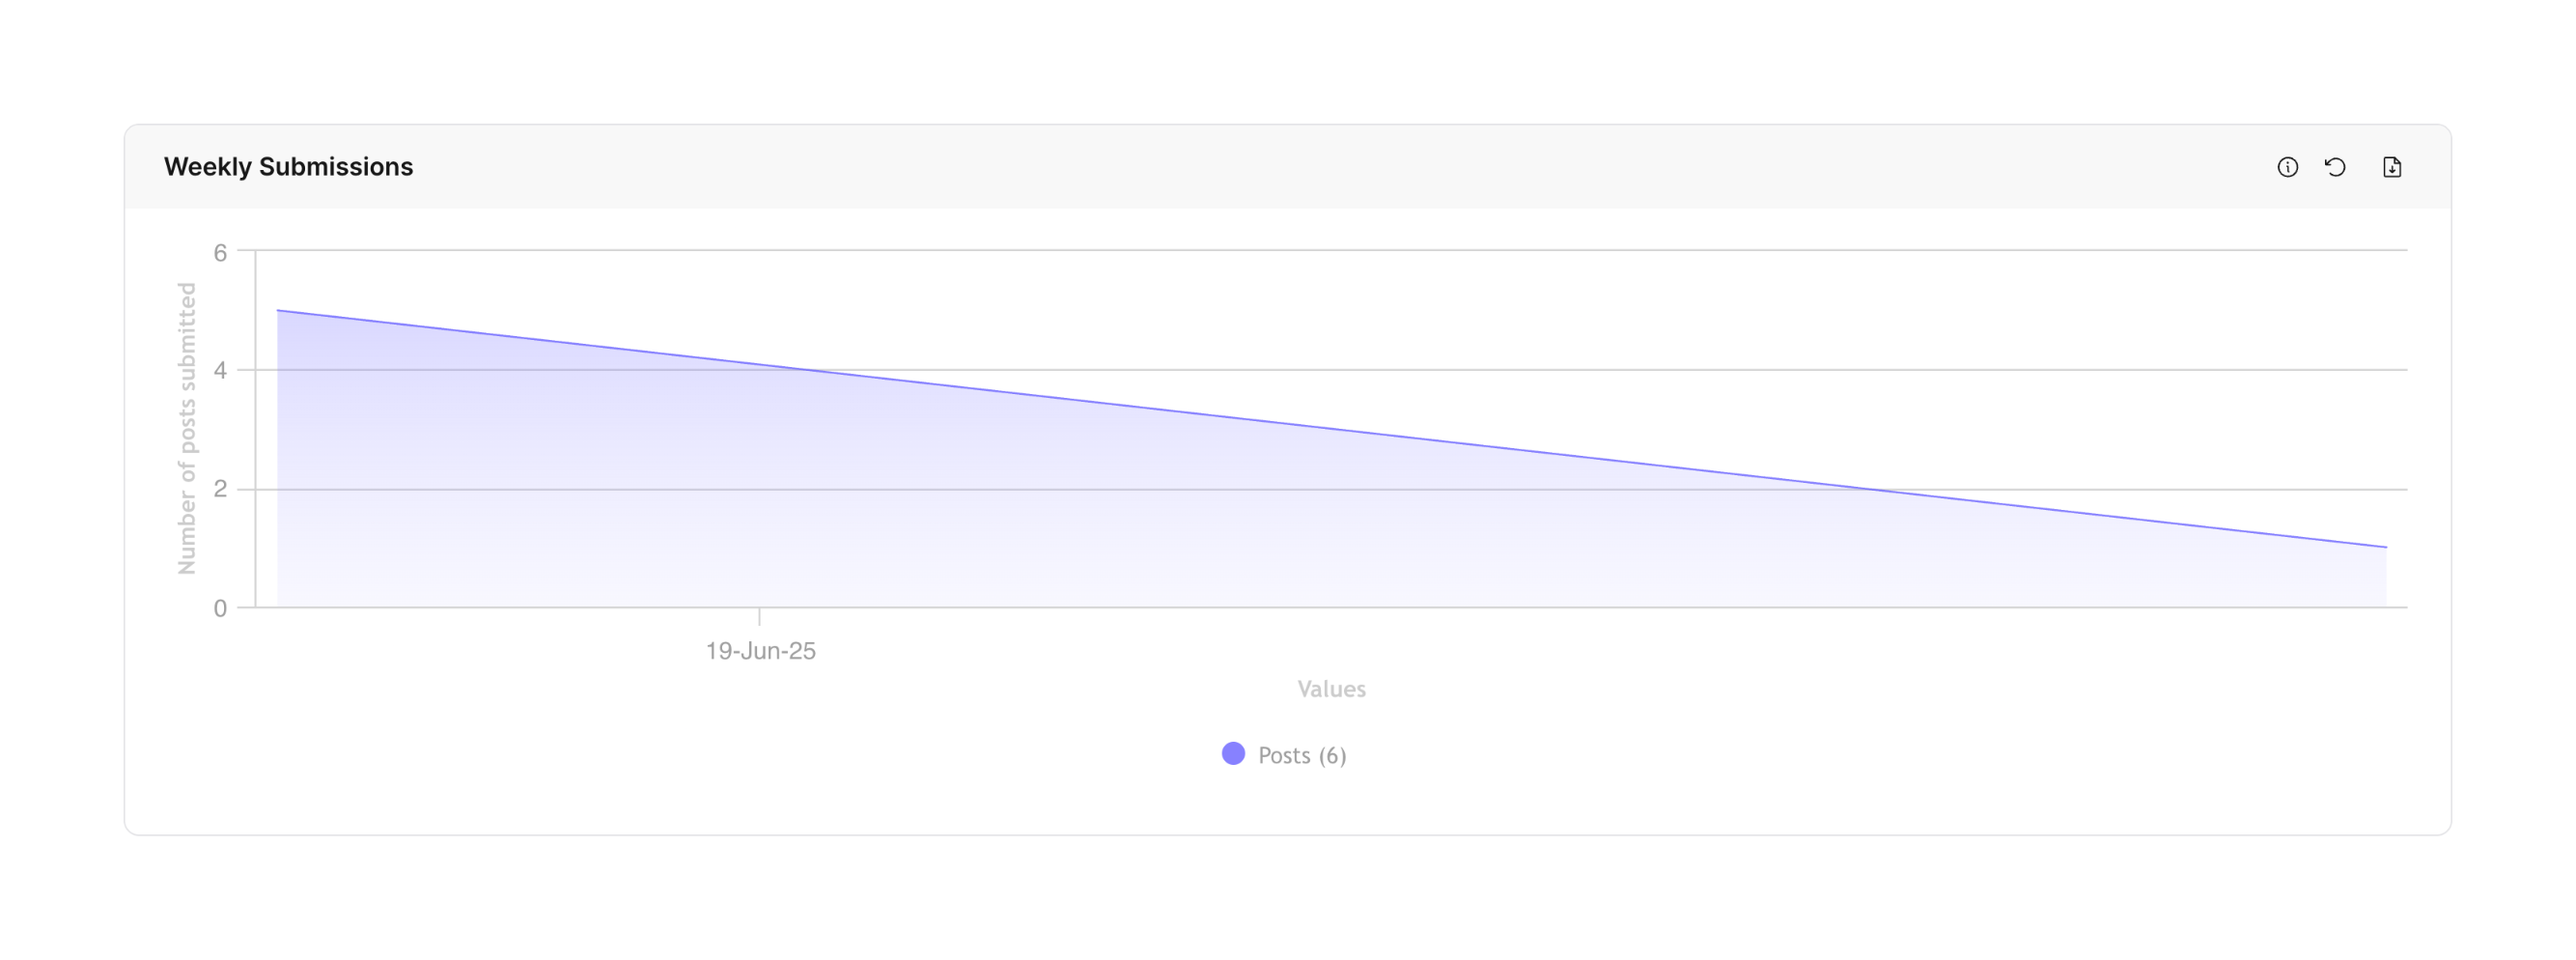Click the y-axis label 0
Viewport: 2576px width, 960px height.
point(220,608)
